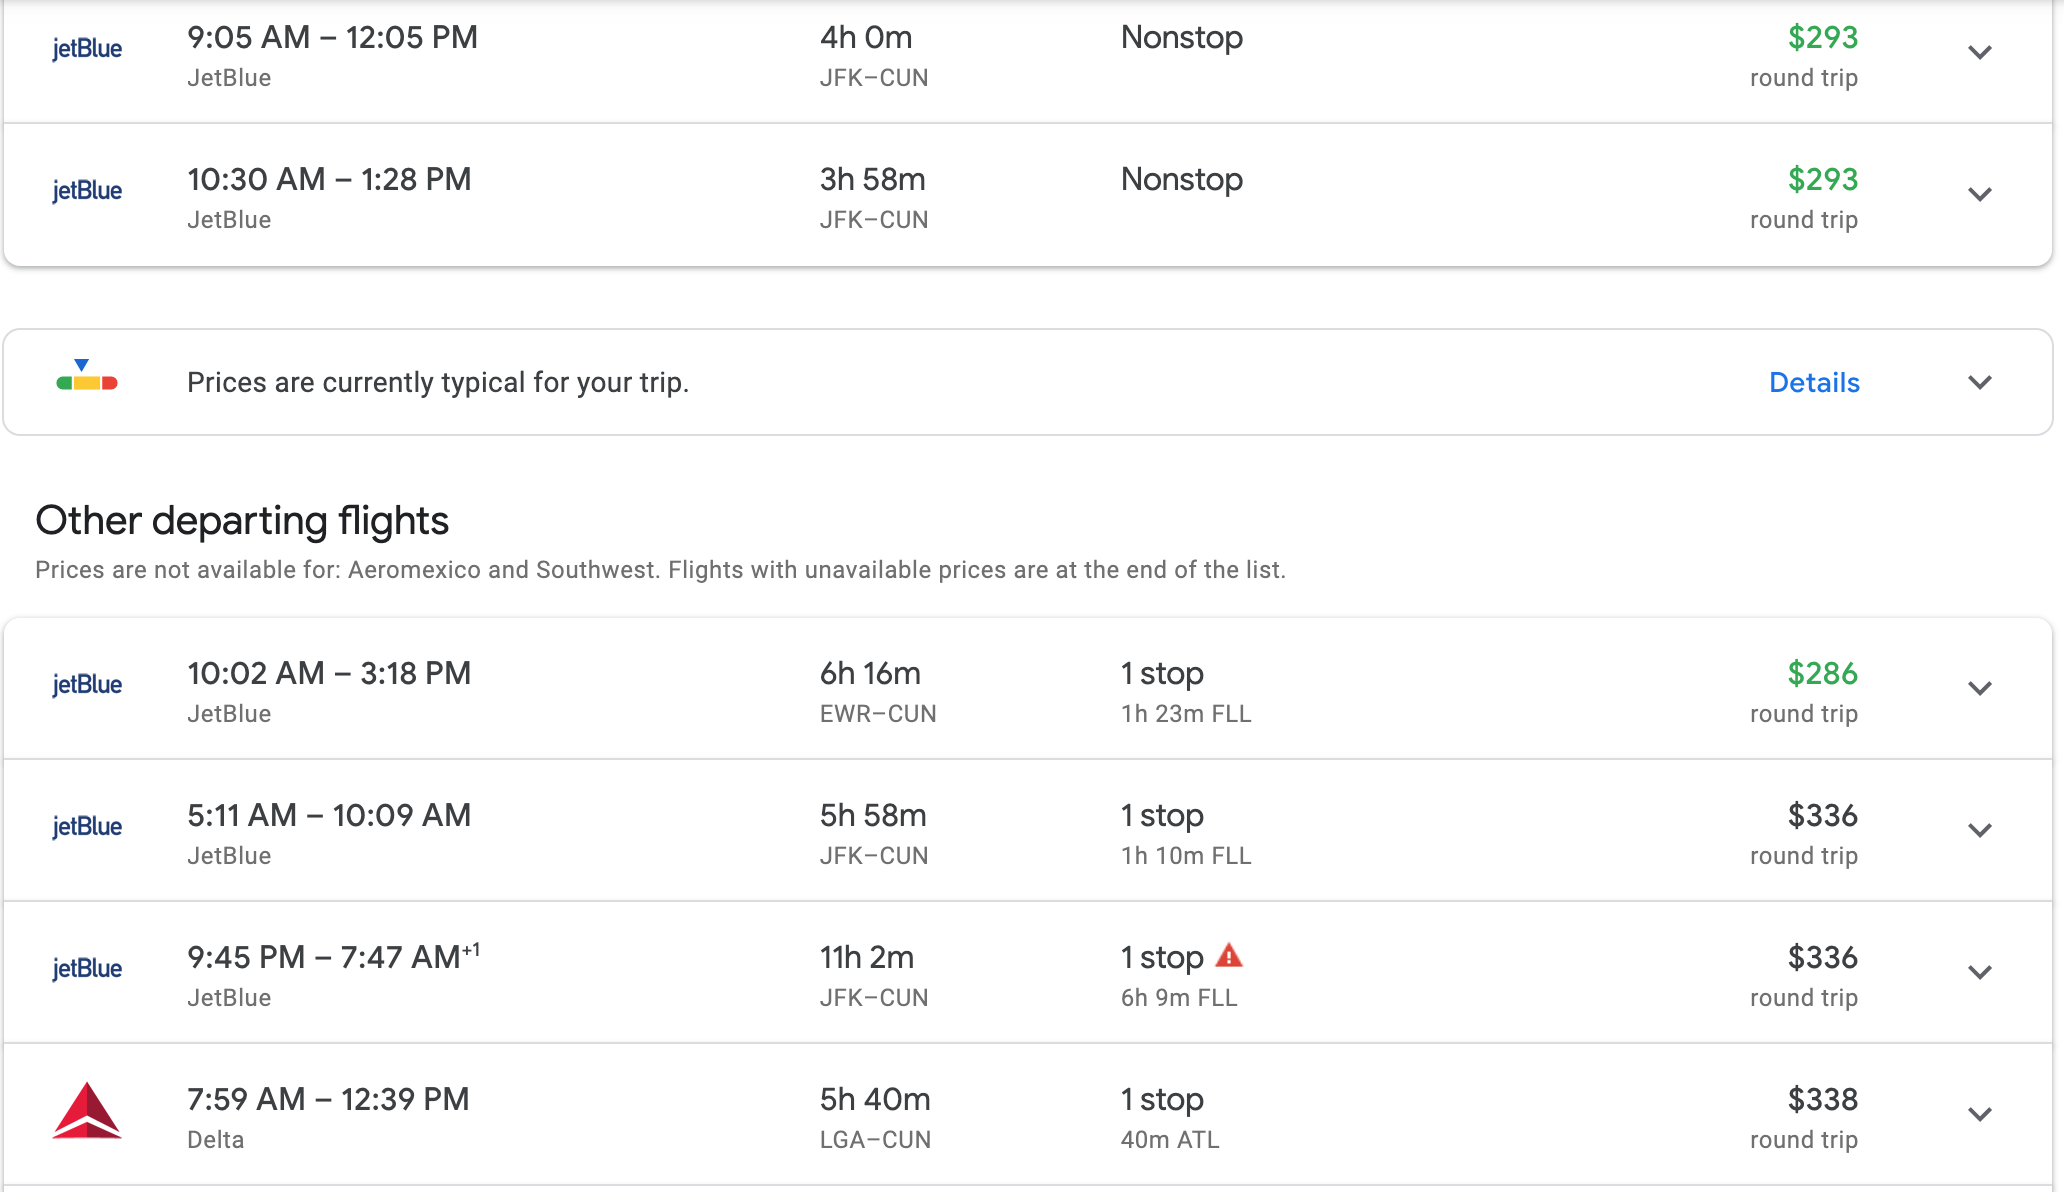Select the $293 price on 9:05 AM flight

click(1822, 38)
